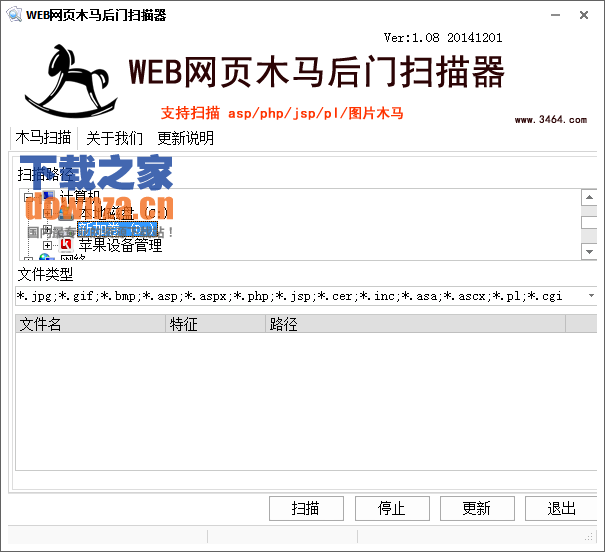Screen dimensions: 605x552
Task: Click the www.3464.com website text
Action: tap(551, 120)
